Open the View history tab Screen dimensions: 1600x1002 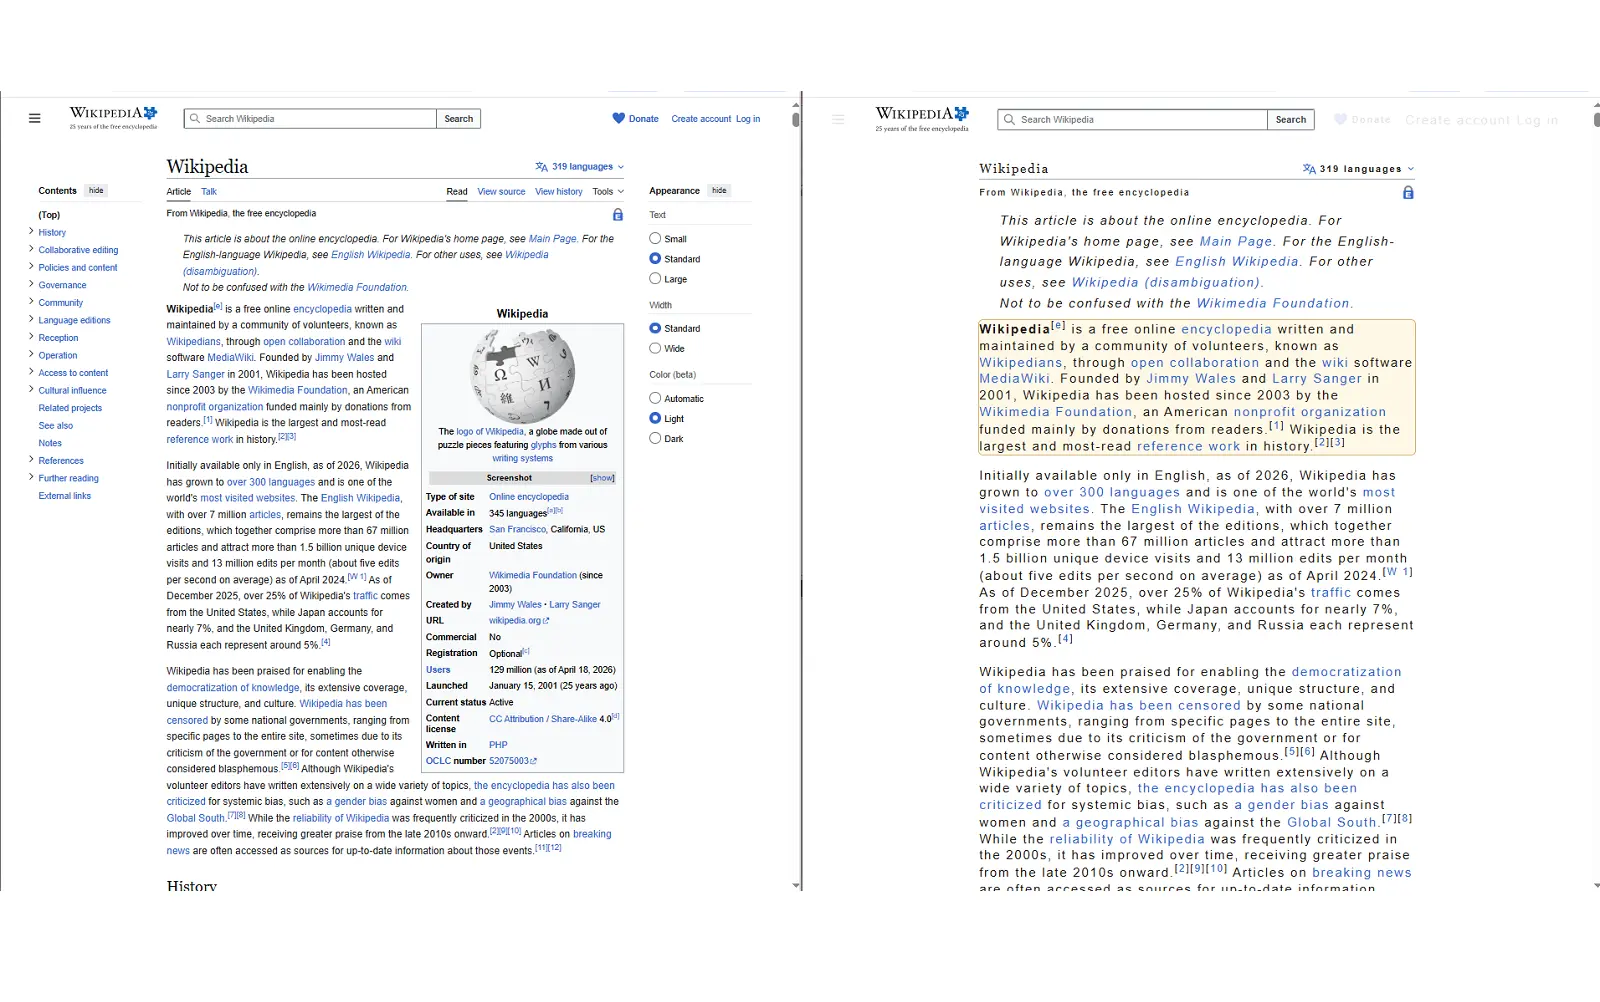click(558, 191)
